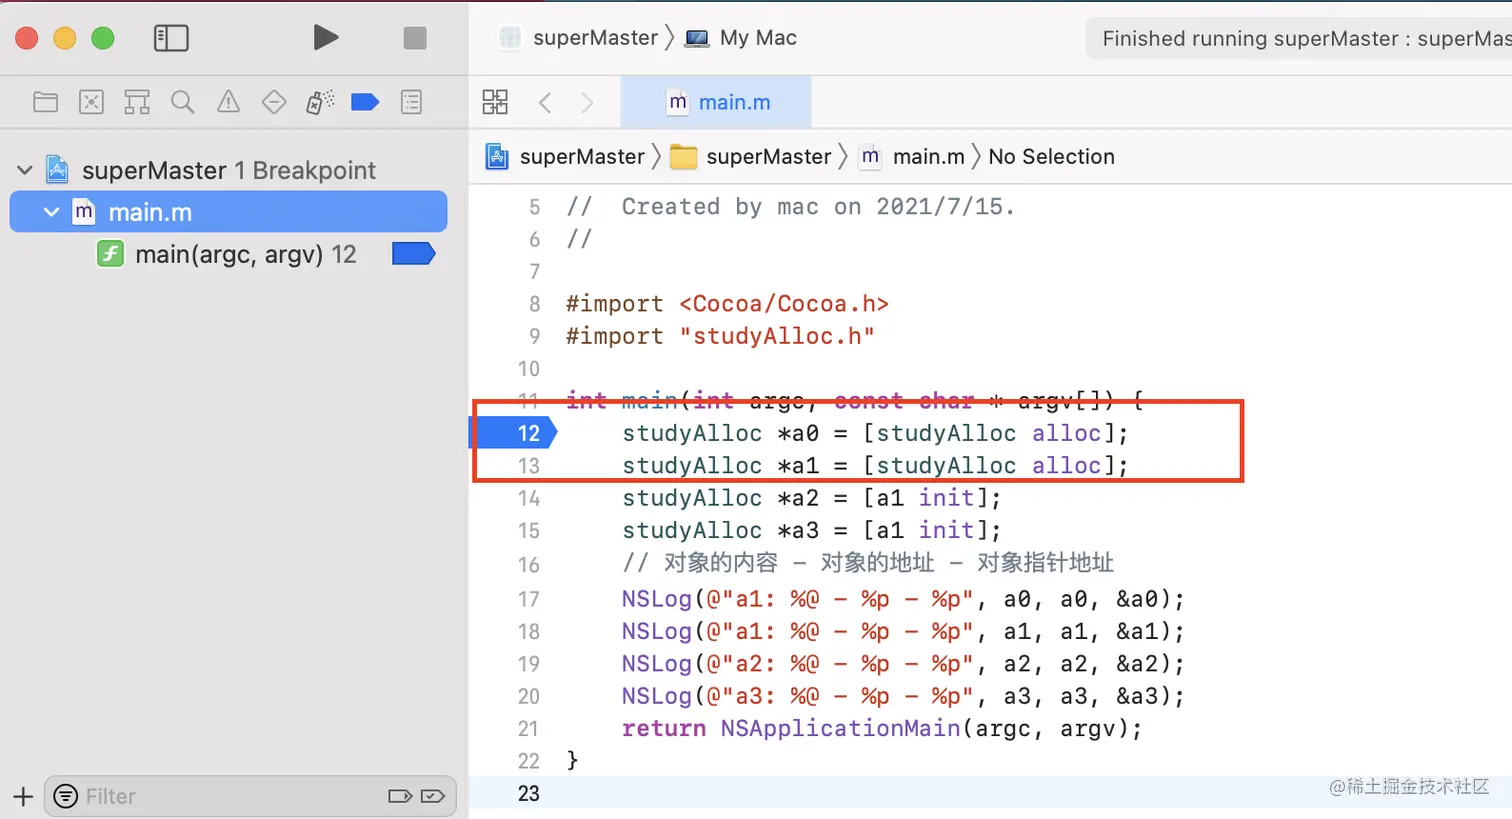The image size is (1512, 819).
Task: Show the Test navigator
Action: click(274, 102)
